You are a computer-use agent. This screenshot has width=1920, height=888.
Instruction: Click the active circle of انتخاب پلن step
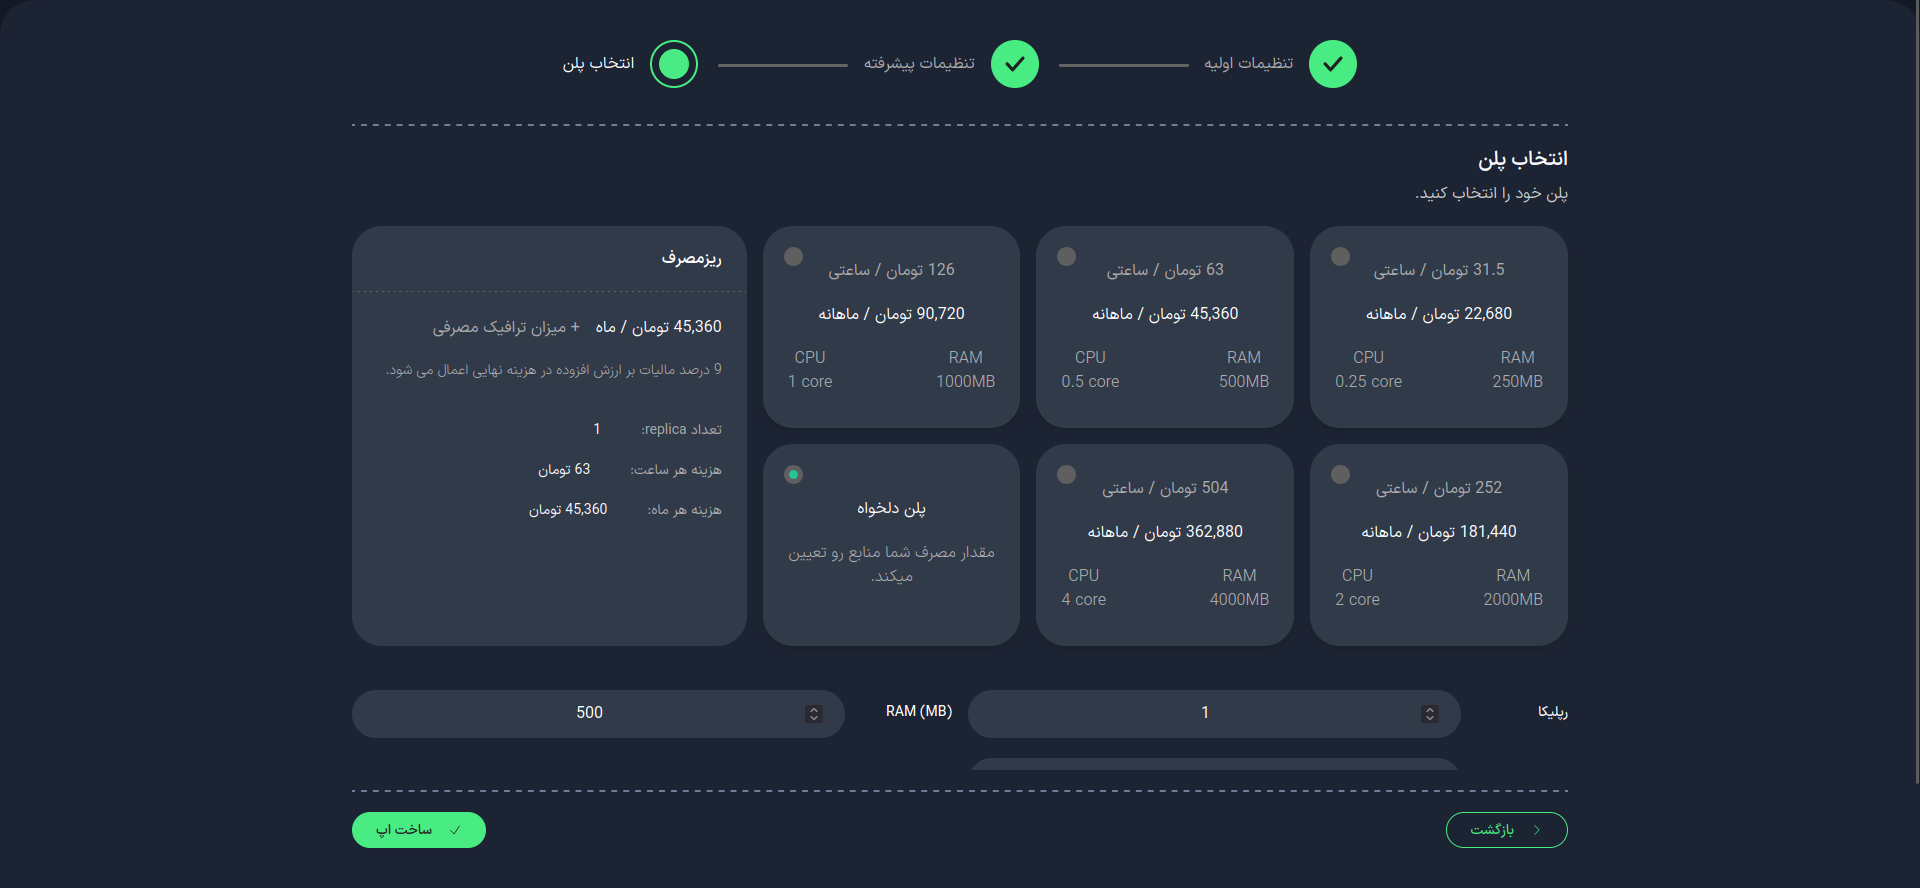[674, 64]
